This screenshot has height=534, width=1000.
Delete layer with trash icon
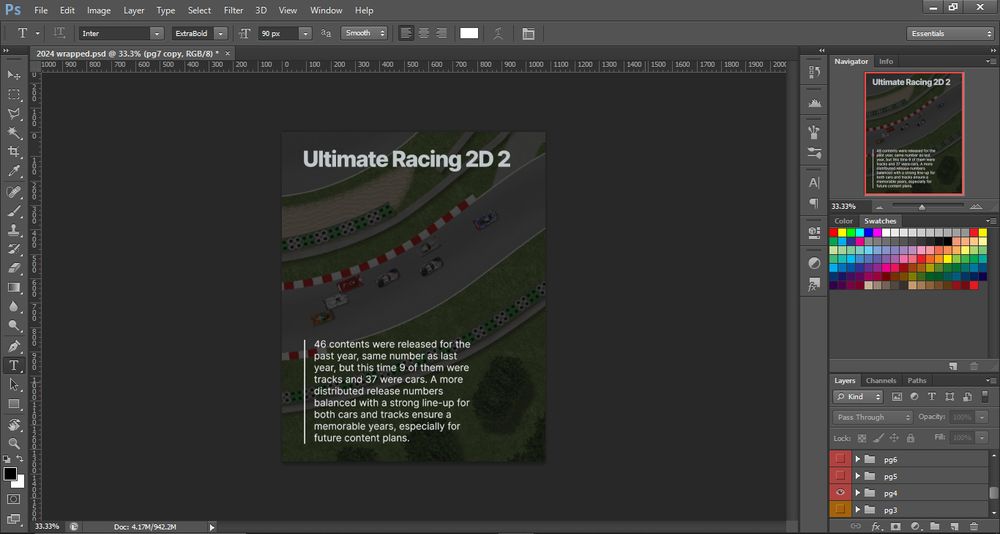pos(974,526)
